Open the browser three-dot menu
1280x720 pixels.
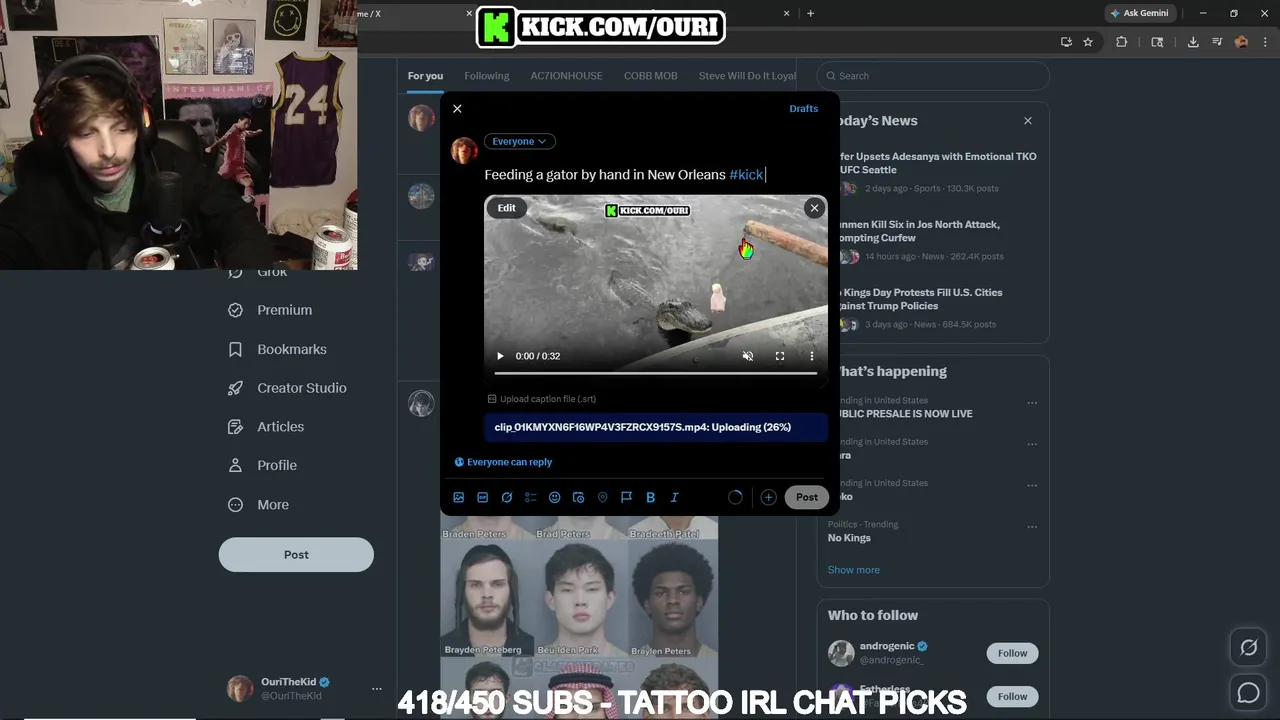click(x=1264, y=42)
